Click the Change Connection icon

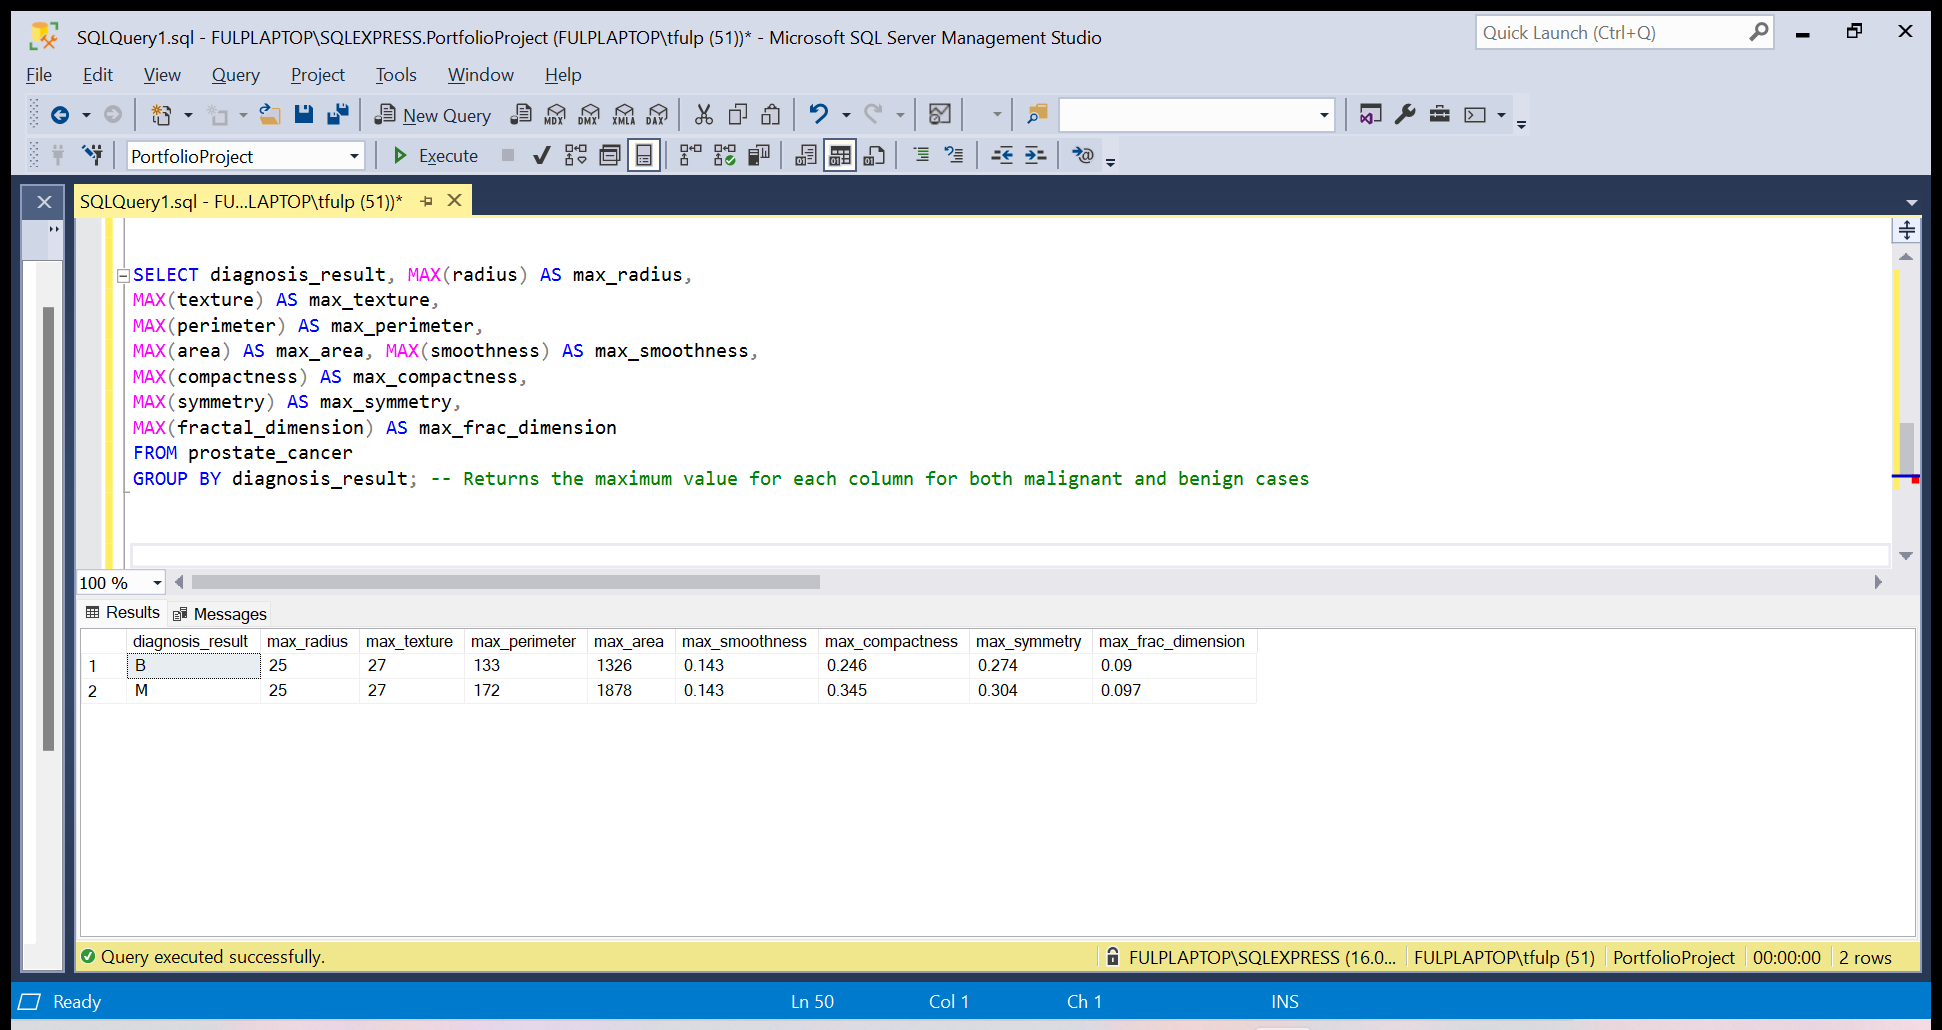(93, 155)
